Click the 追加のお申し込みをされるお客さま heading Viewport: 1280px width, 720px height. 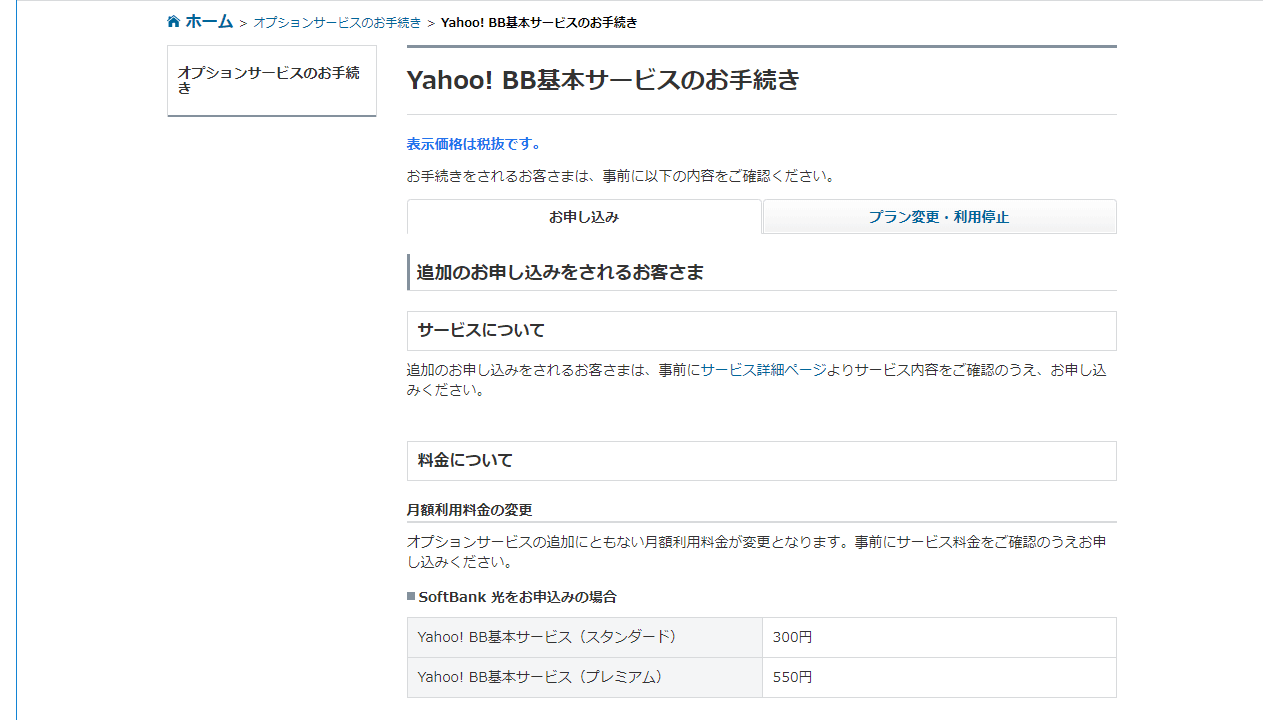coord(560,272)
